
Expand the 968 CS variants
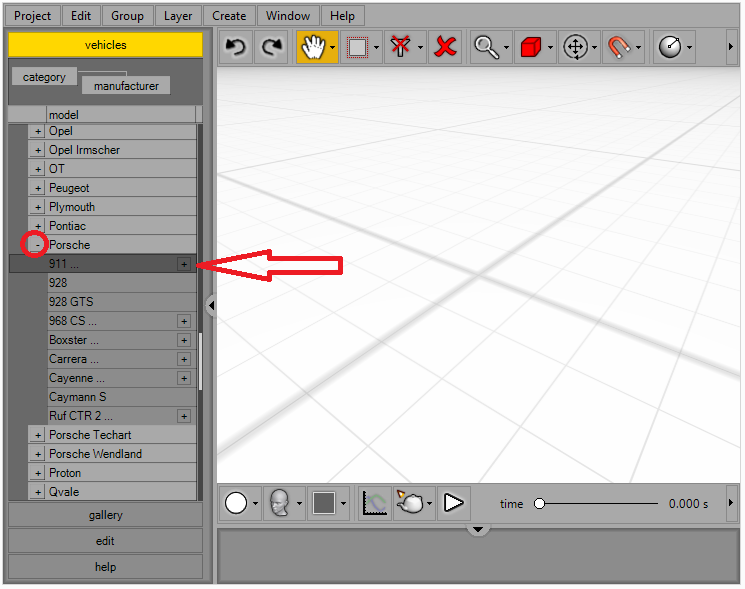pos(184,321)
